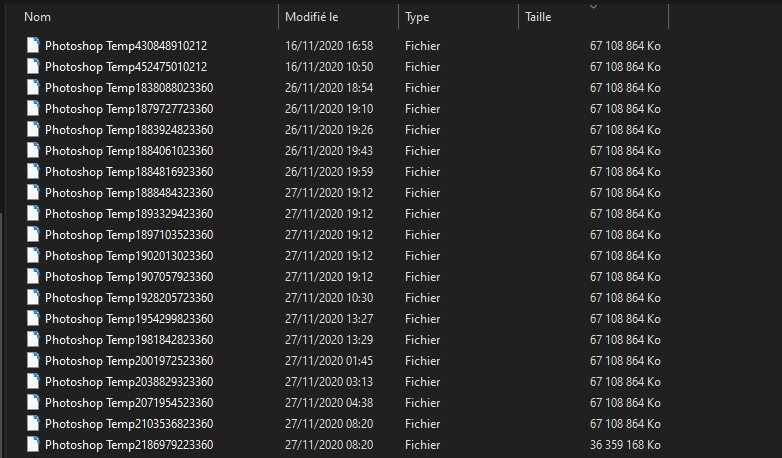This screenshot has width=782, height=458.
Task: Select file name Photoshop Temp1902013023360
Action: 129,255
